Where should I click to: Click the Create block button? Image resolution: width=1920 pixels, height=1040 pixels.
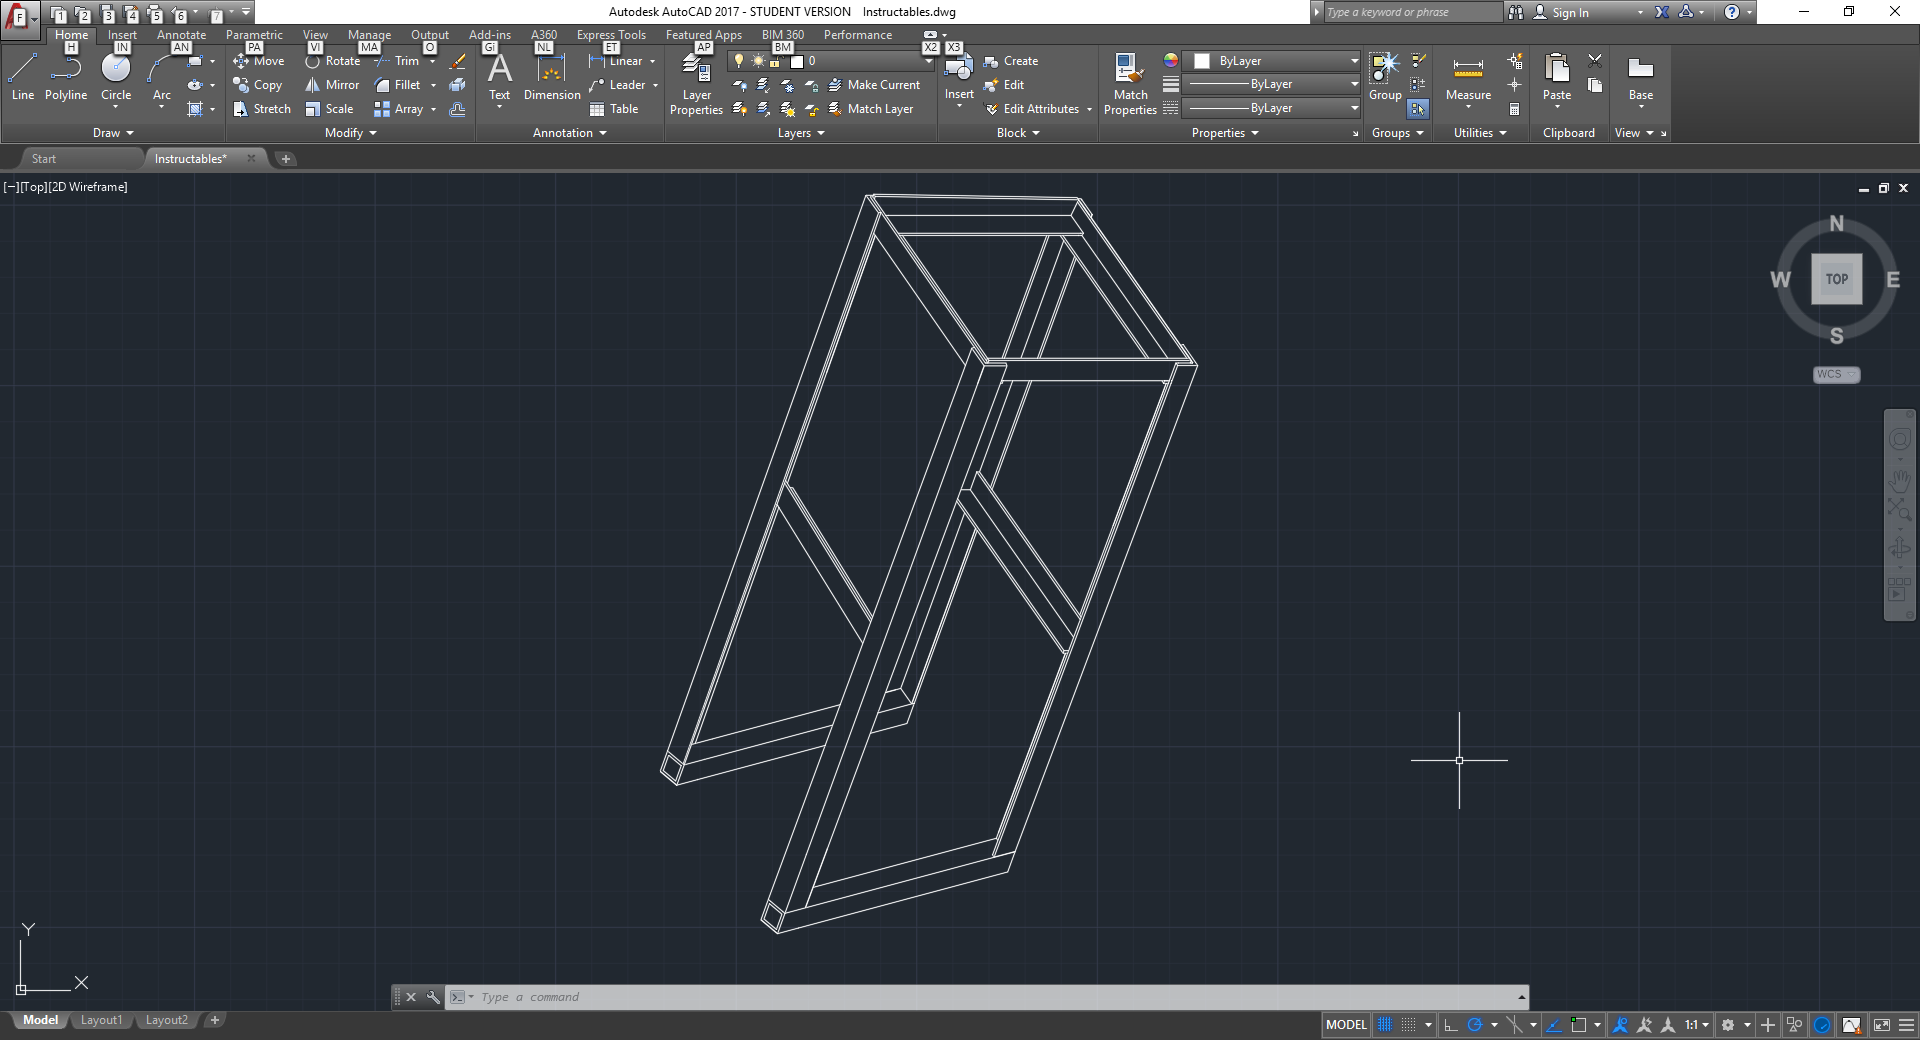click(1011, 61)
